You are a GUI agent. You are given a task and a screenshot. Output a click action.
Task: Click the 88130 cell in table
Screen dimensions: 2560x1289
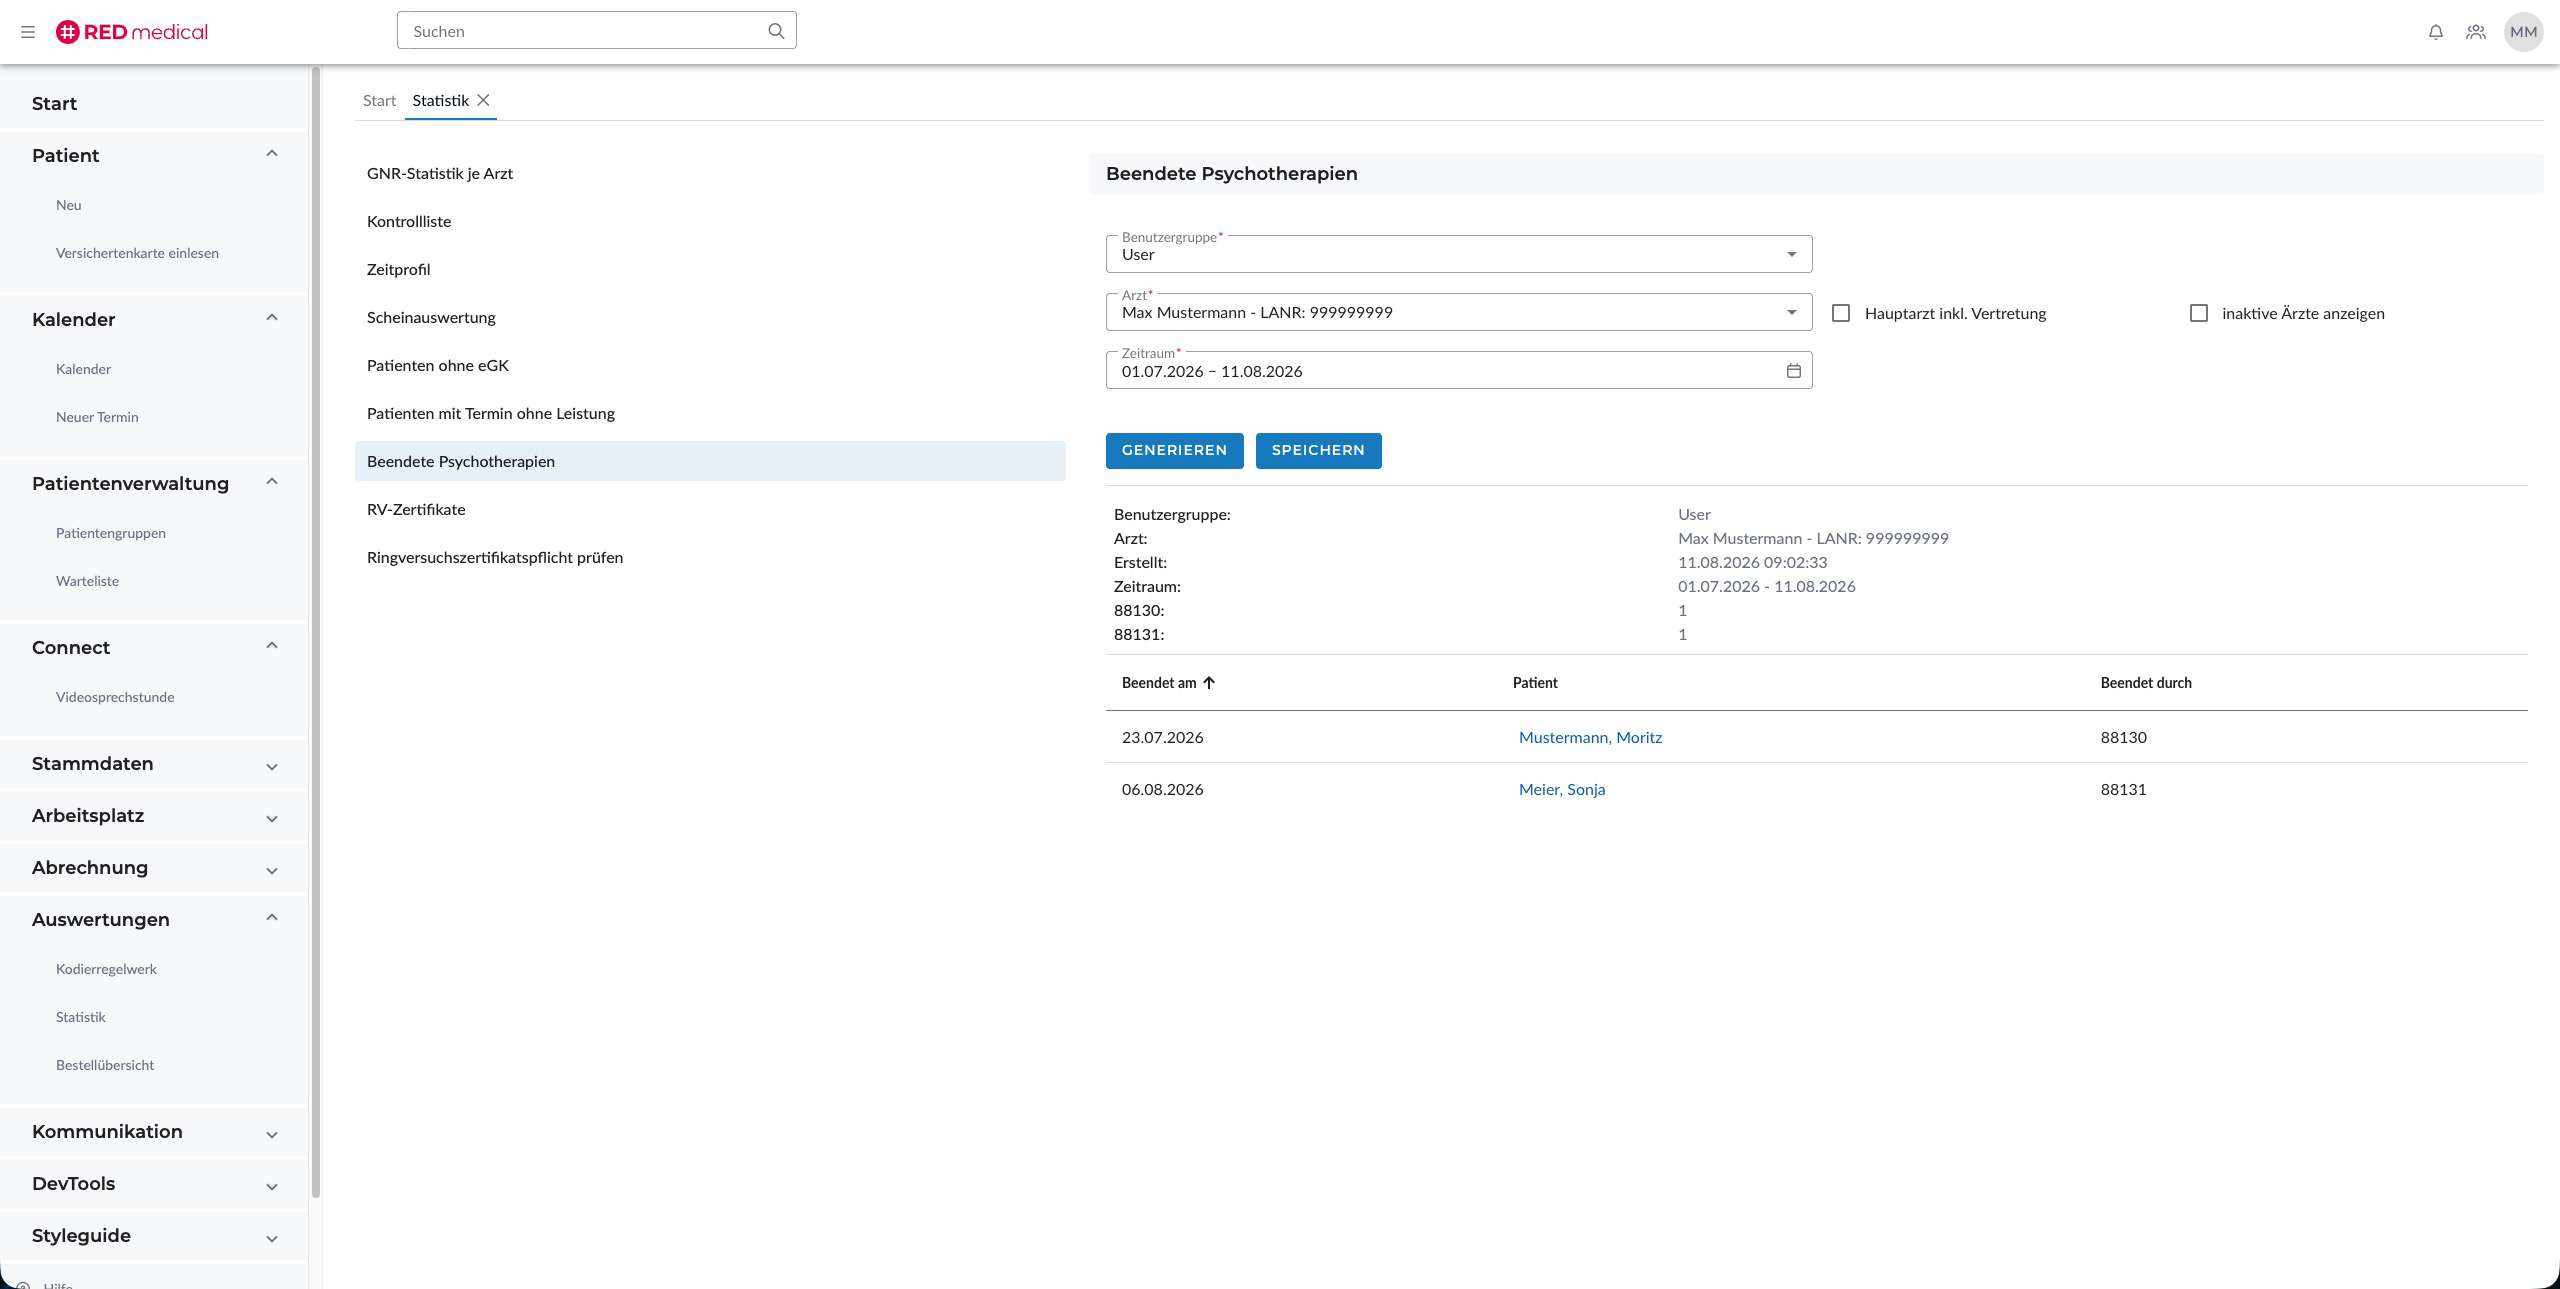point(2124,737)
